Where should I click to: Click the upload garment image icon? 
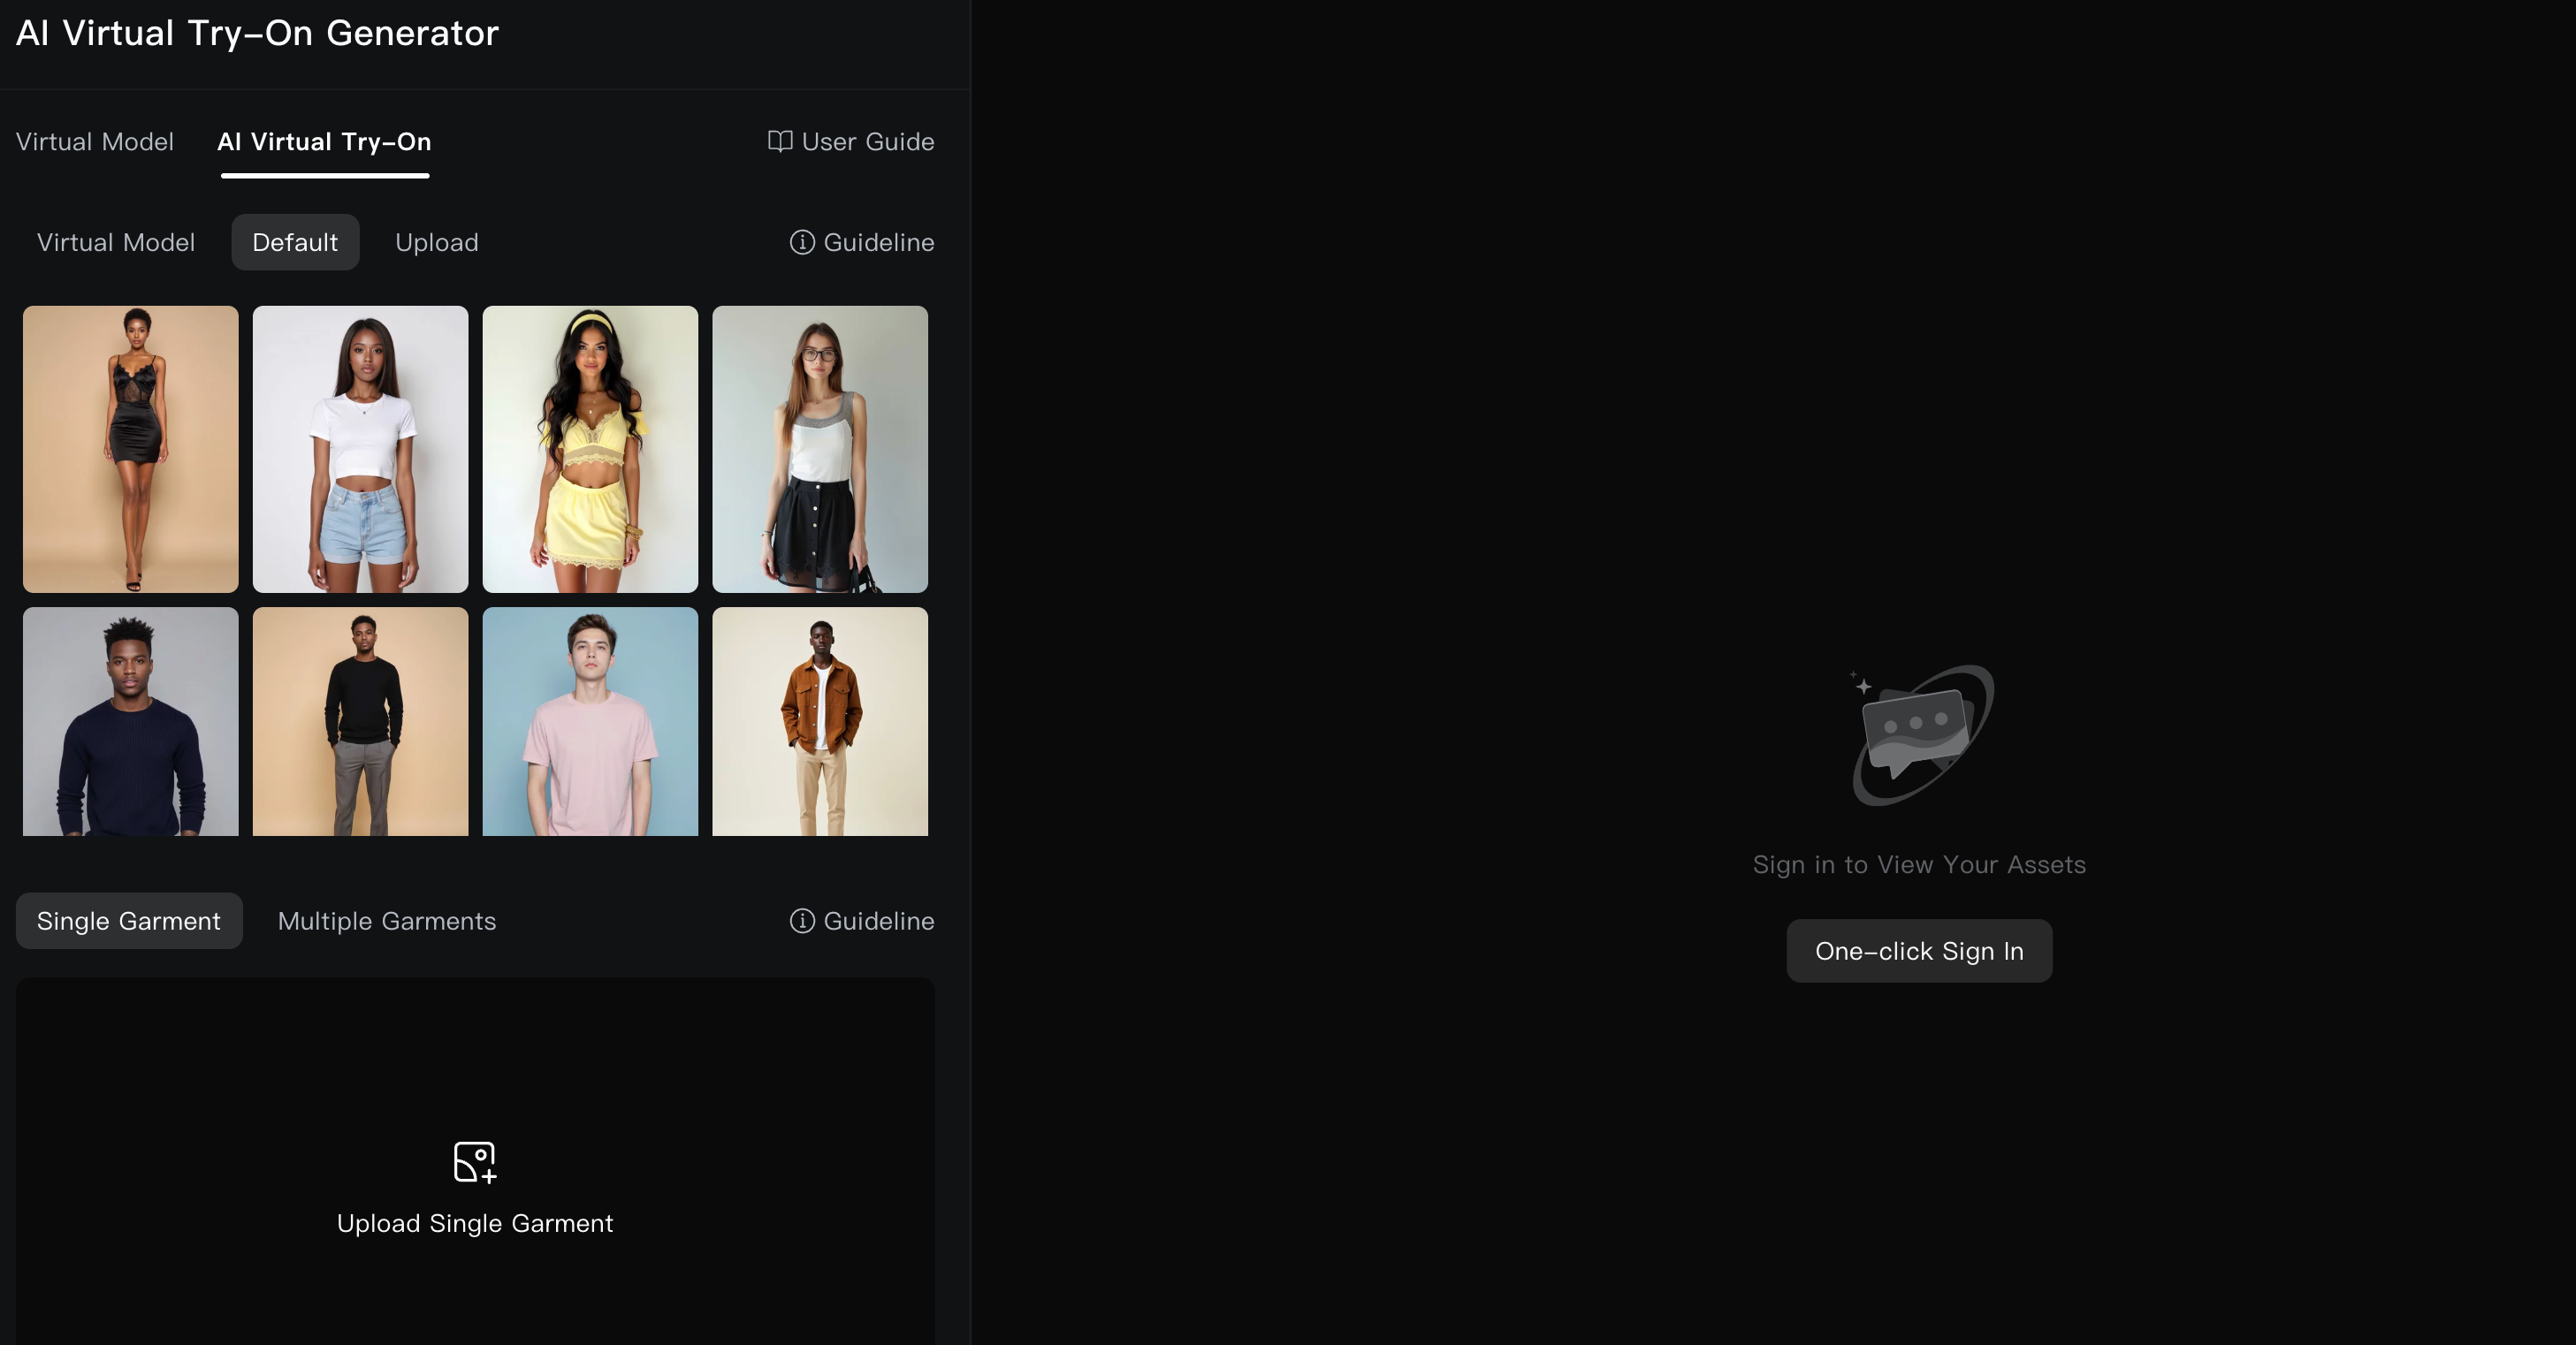(475, 1162)
